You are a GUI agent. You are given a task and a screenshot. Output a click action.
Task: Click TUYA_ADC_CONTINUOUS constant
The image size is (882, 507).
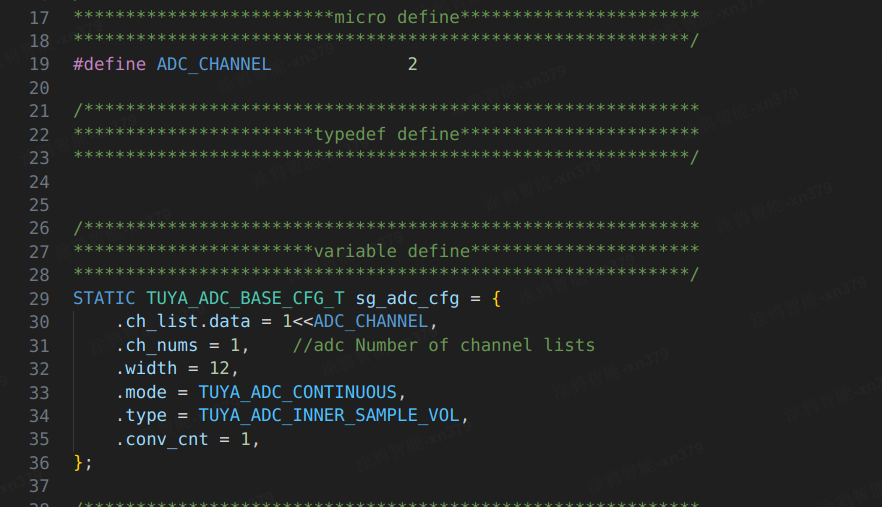[298, 392]
